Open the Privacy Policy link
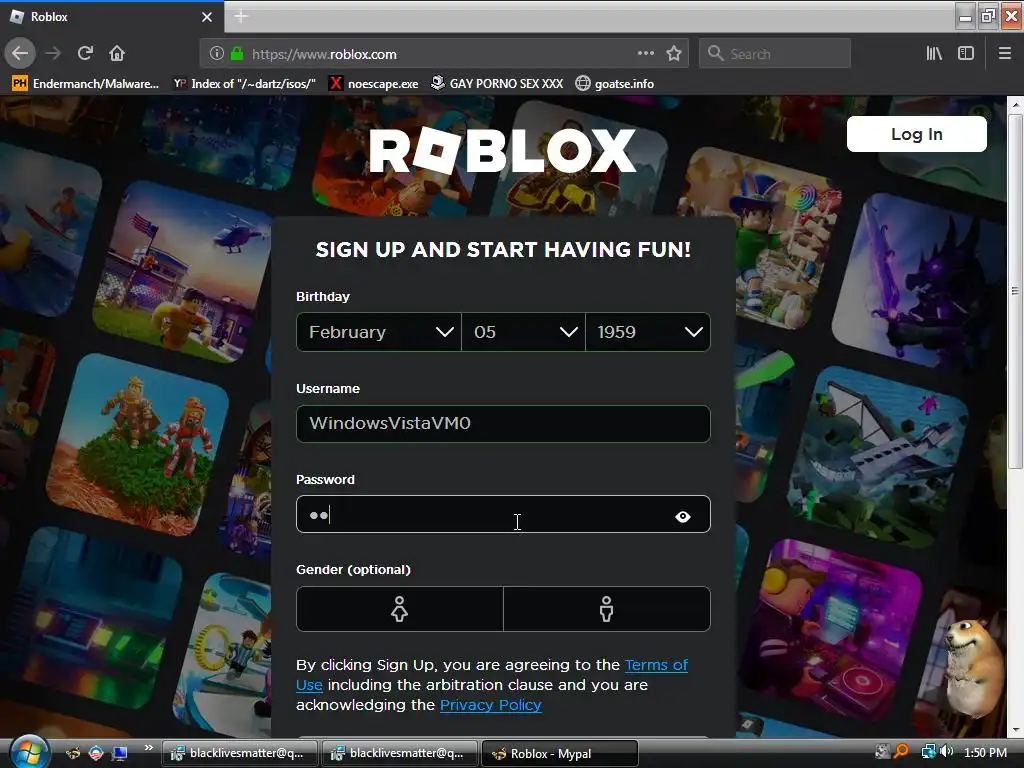 [x=490, y=705]
